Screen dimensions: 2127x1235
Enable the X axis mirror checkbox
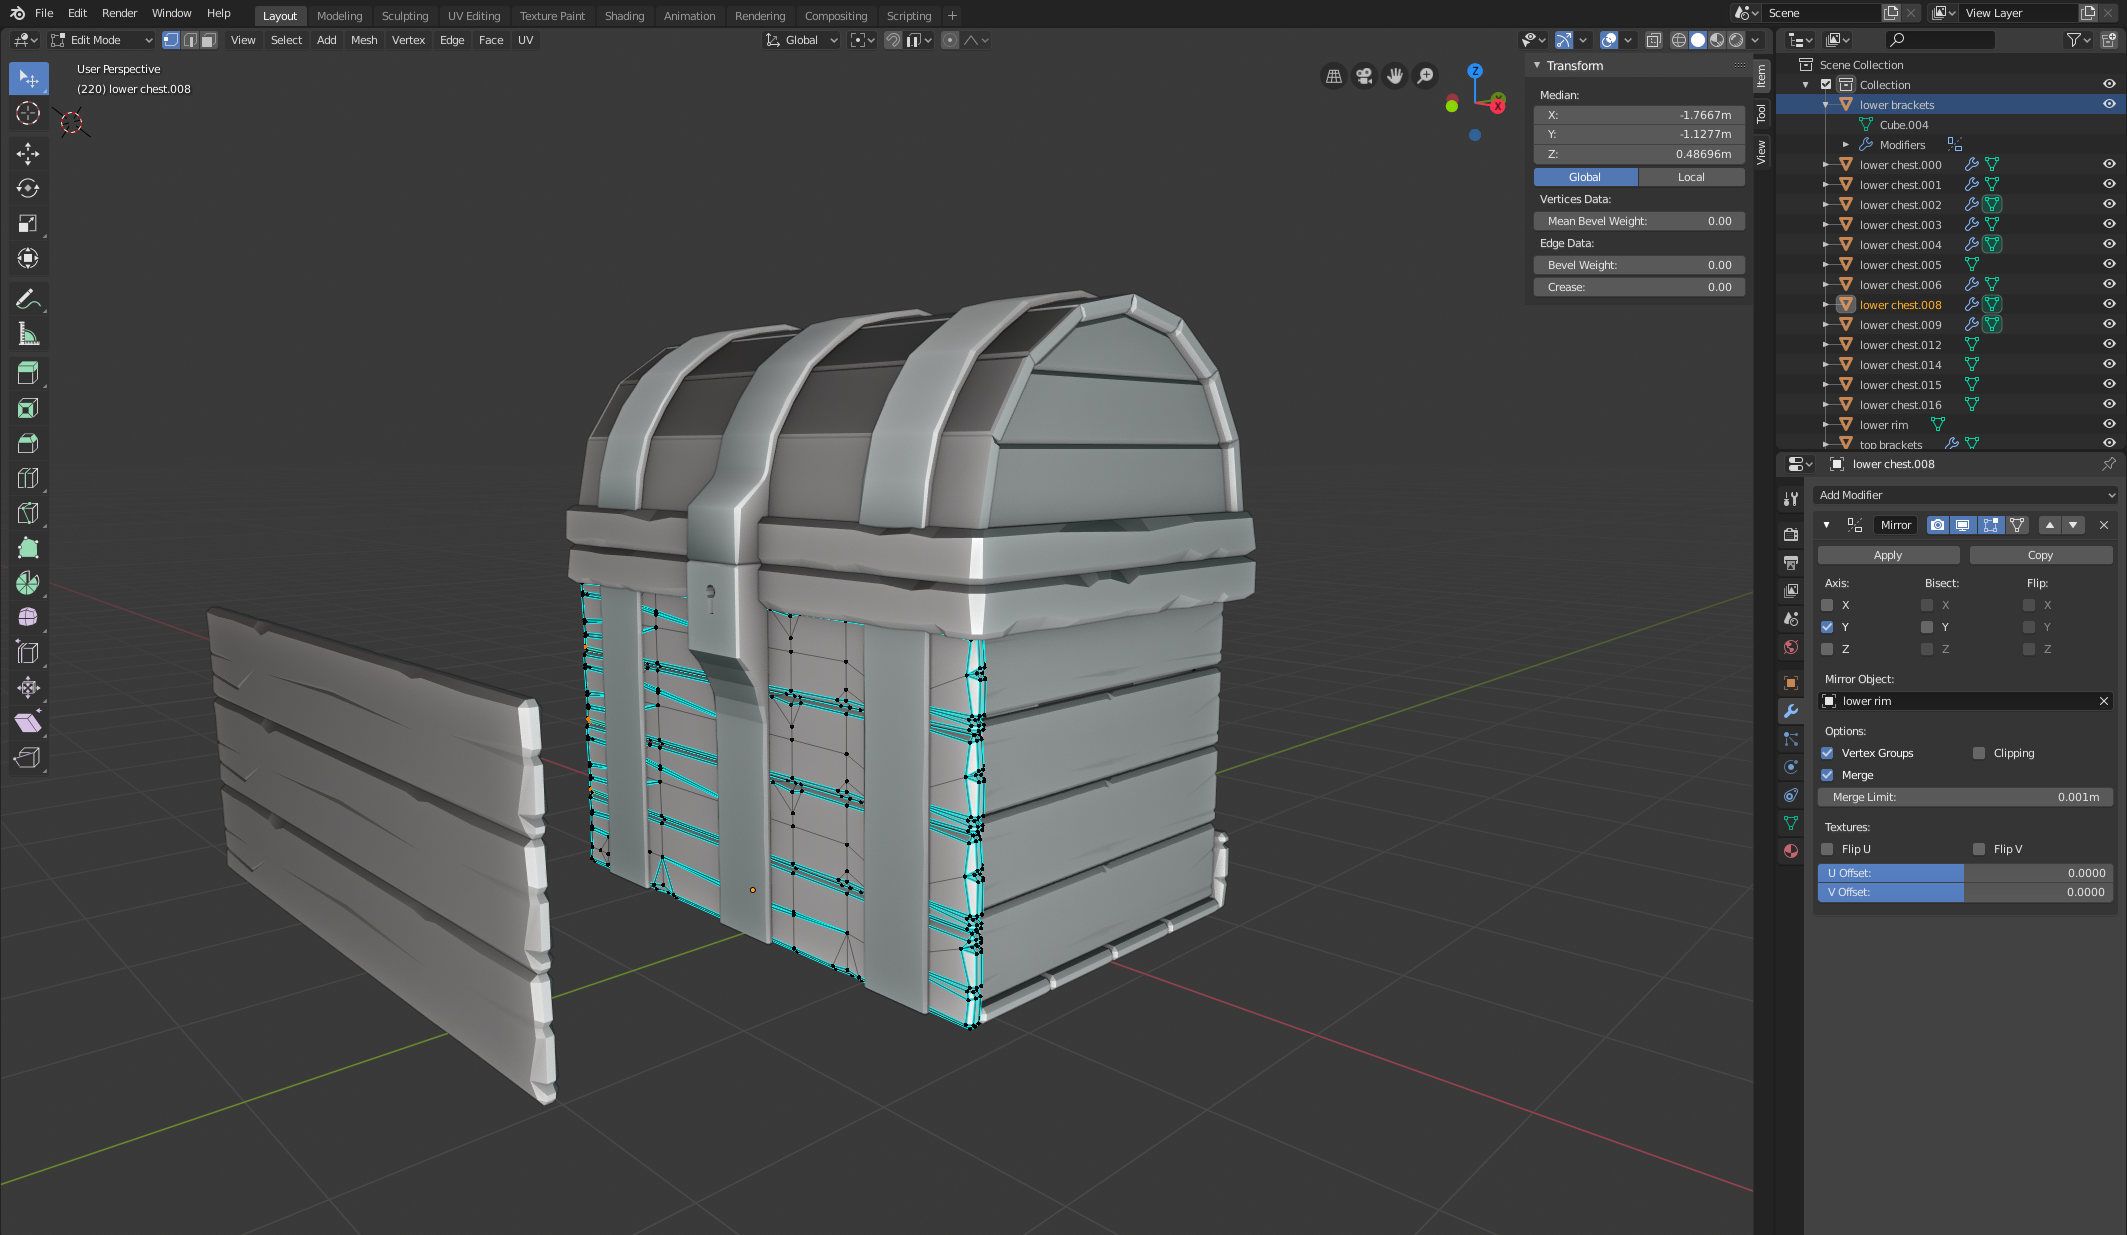tap(1827, 605)
